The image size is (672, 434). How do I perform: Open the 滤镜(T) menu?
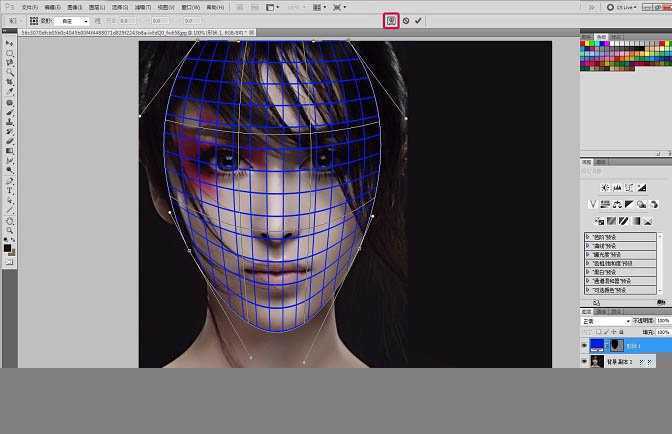point(143,7)
